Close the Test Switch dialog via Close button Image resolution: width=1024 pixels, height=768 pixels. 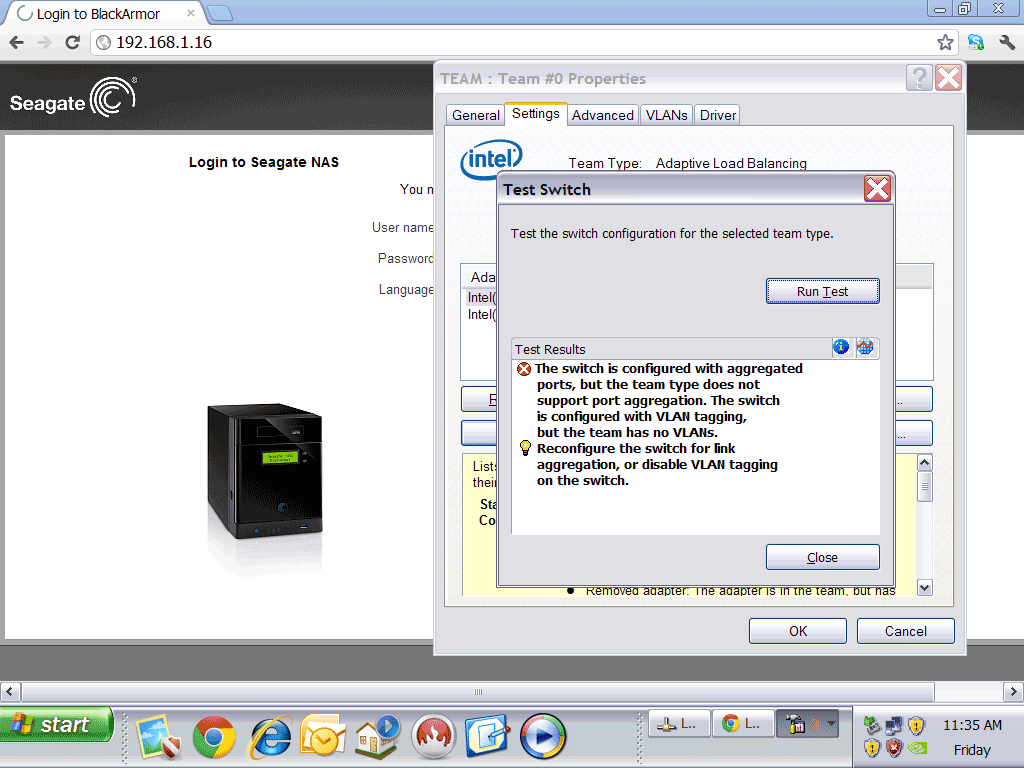tap(822, 558)
